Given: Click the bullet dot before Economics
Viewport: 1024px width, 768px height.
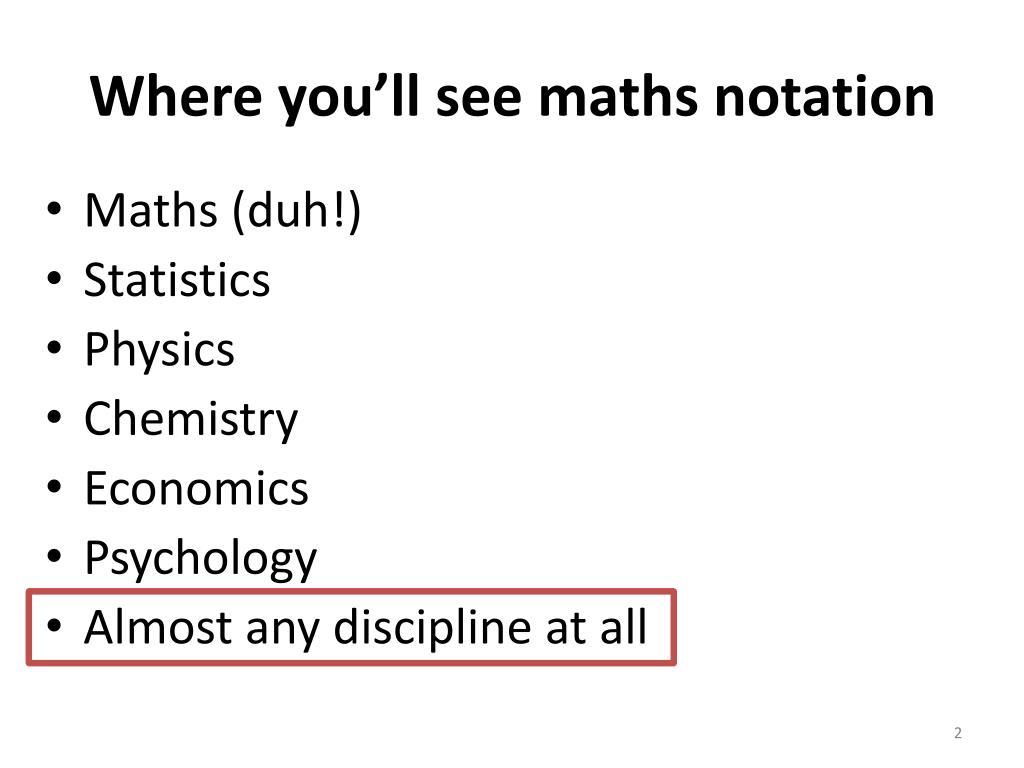Looking at the screenshot, I should [54, 487].
